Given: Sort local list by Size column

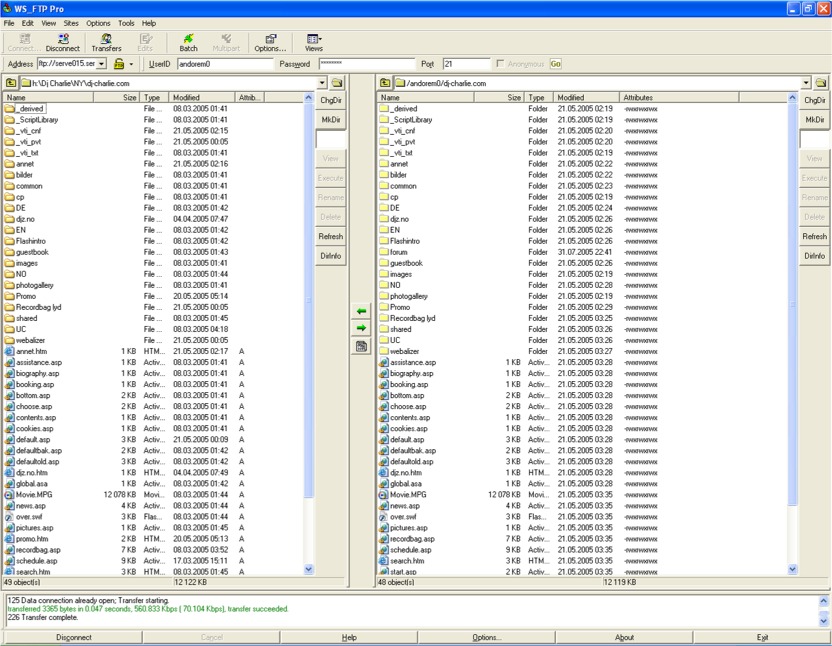Looking at the screenshot, I should [116, 98].
